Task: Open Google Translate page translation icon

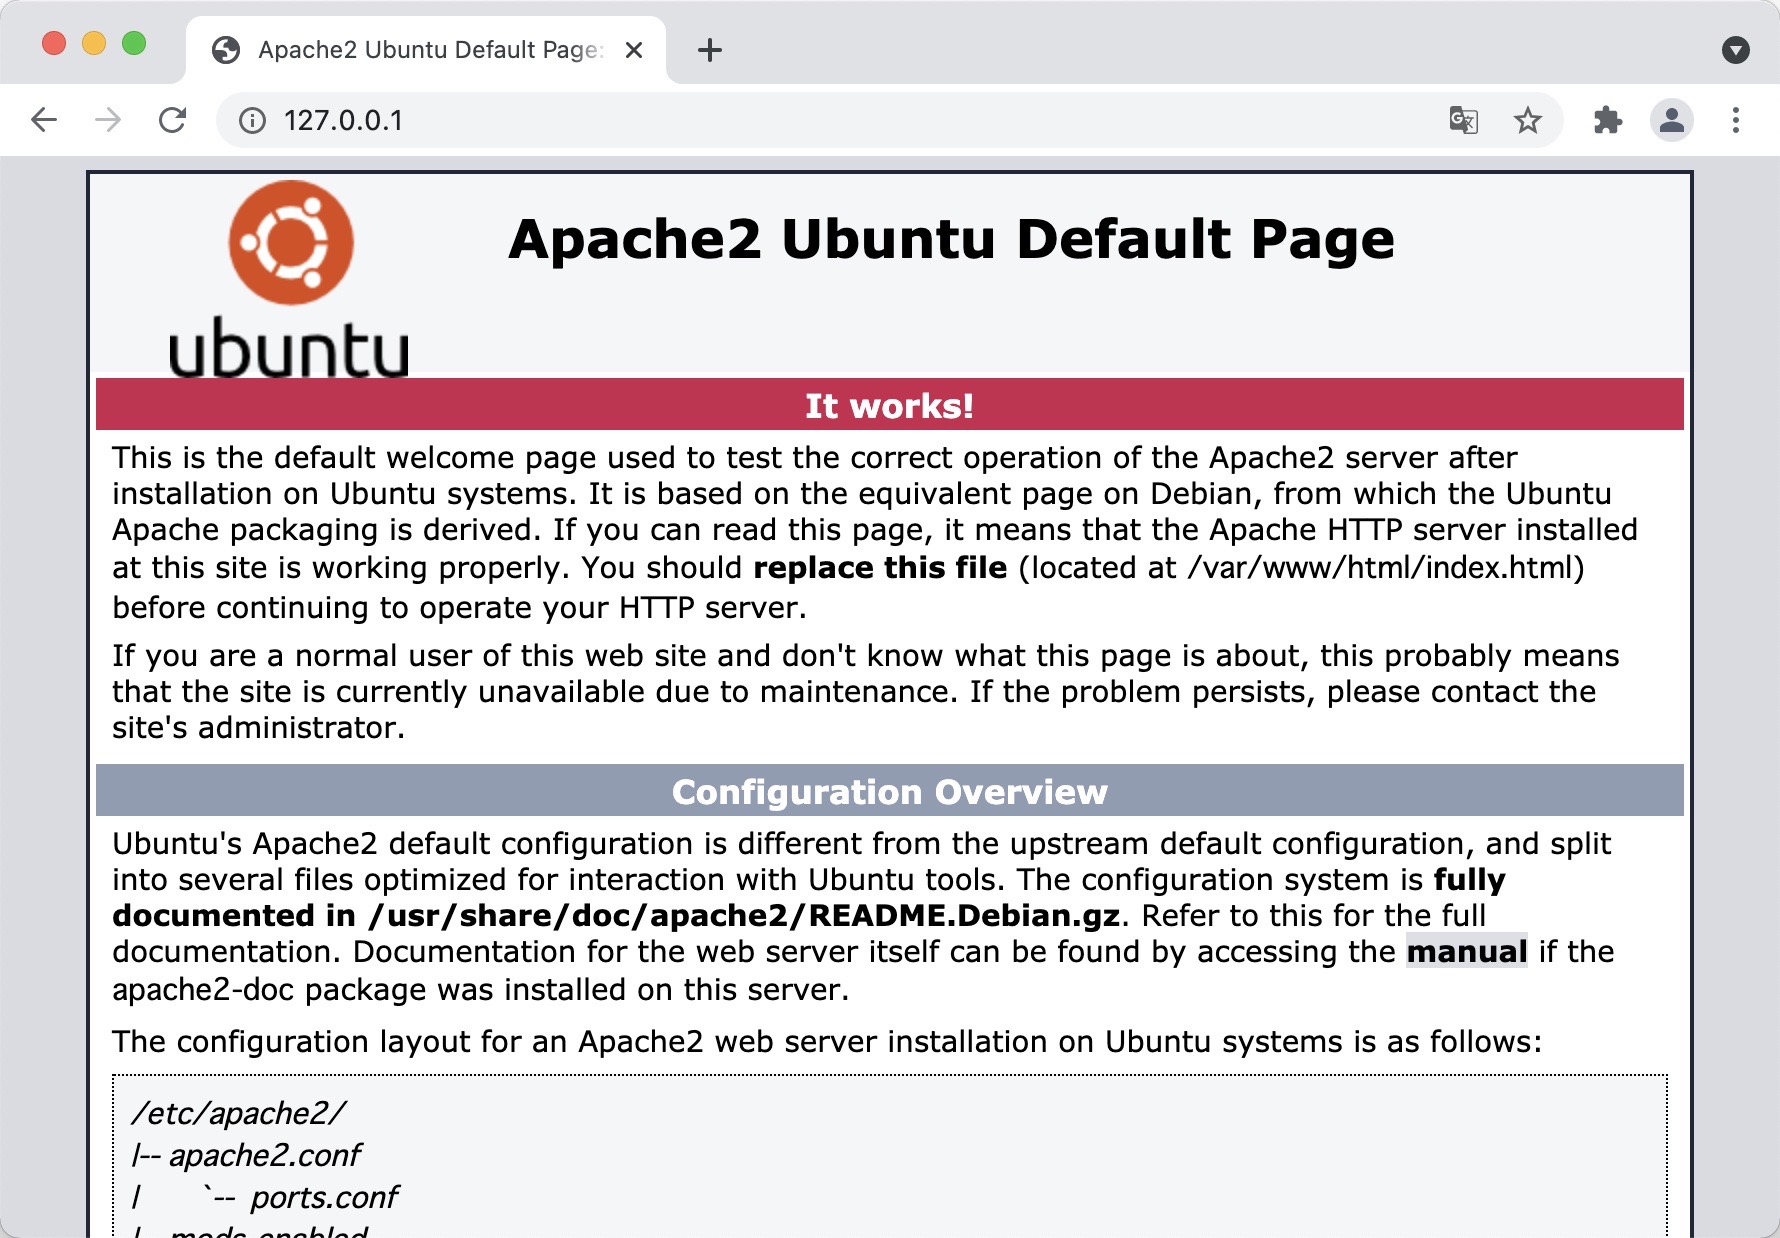Action: 1462,120
